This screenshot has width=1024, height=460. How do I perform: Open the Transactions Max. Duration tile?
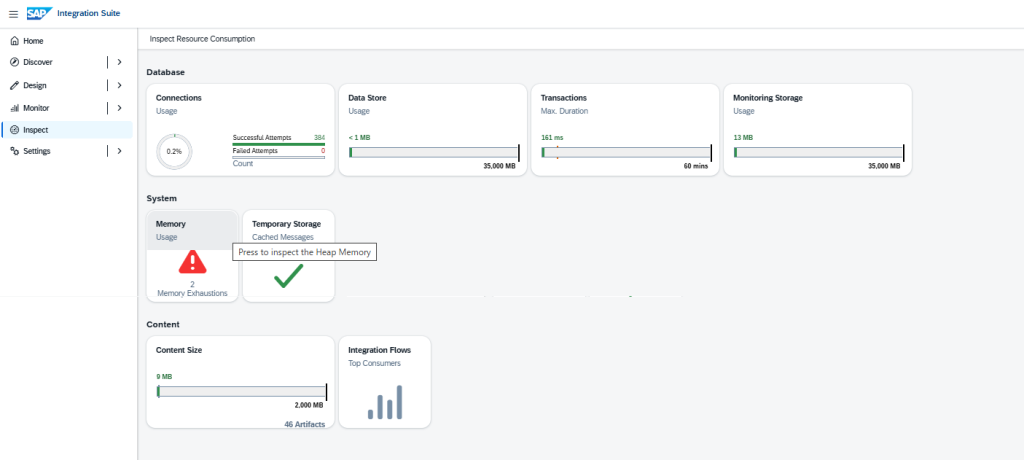[x=625, y=129]
